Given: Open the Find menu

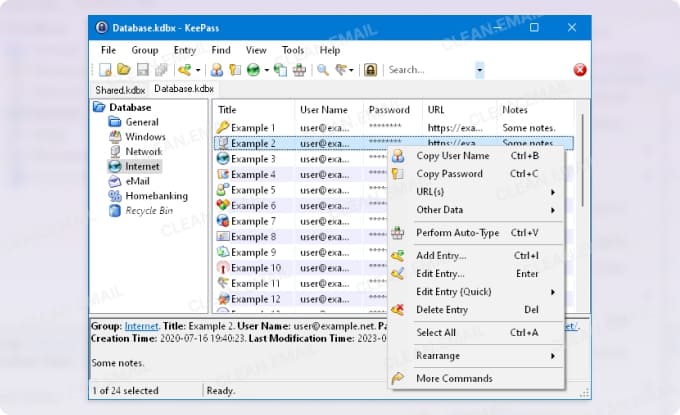Looking at the screenshot, I should click(221, 50).
